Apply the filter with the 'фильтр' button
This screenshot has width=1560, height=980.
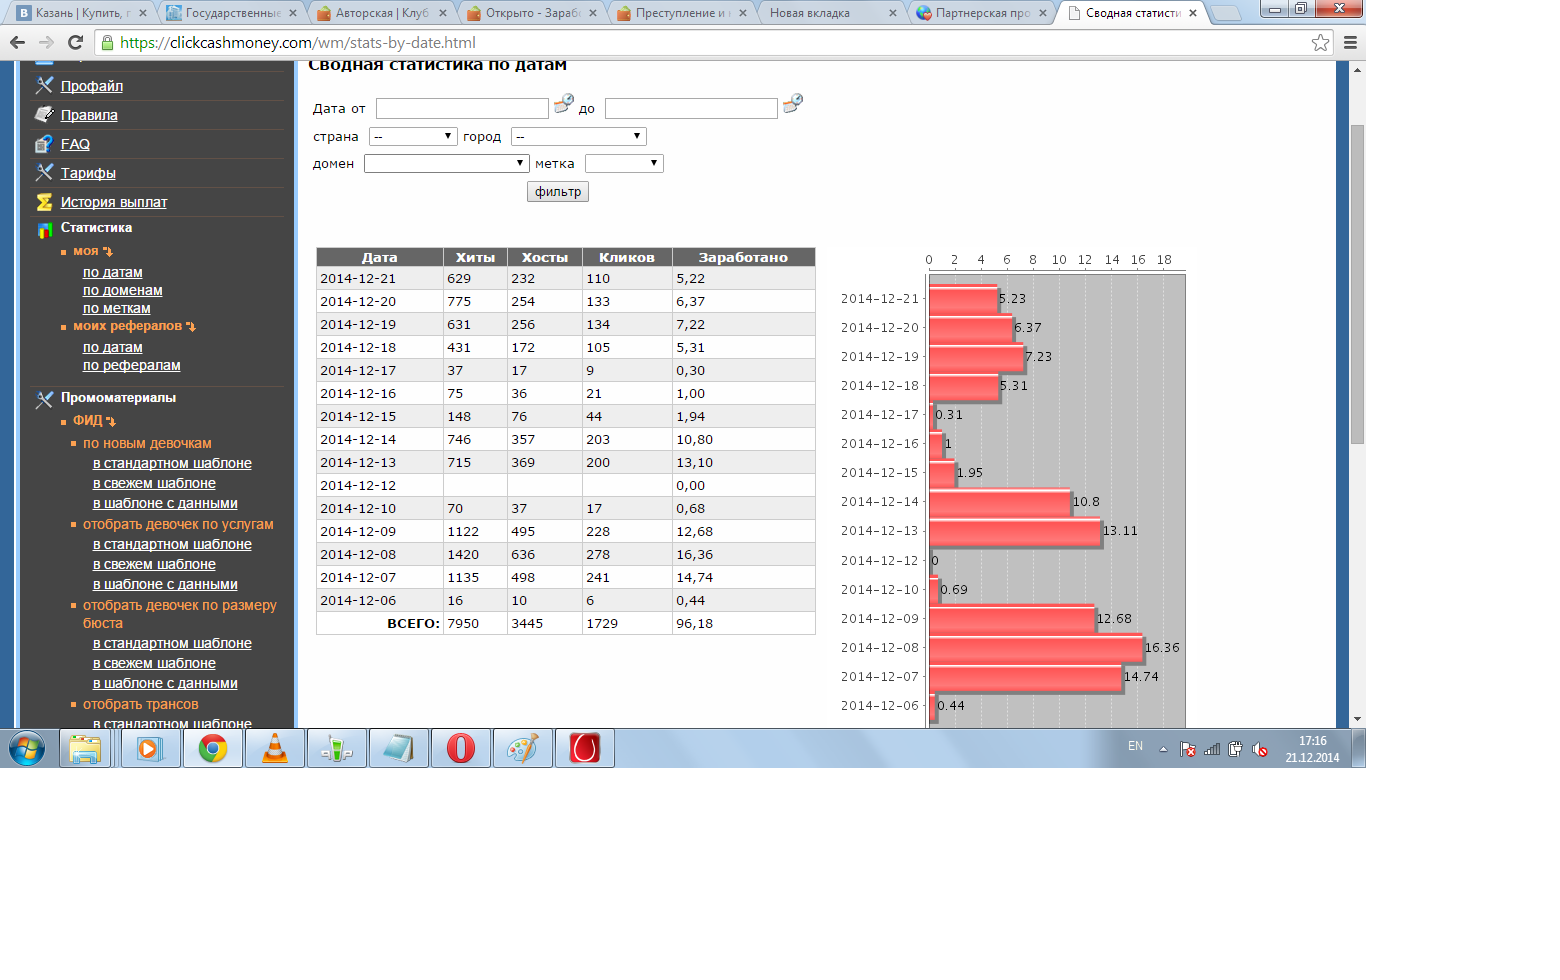pyautogui.click(x=558, y=192)
